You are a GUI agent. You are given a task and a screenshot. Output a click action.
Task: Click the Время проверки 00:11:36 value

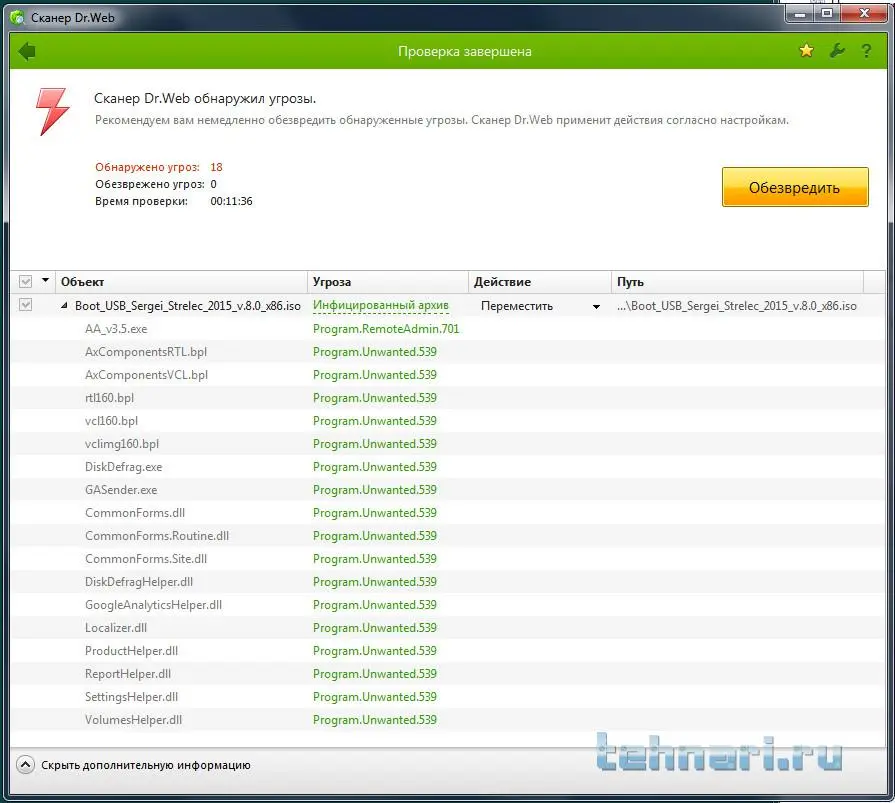pyautogui.click(x=231, y=201)
